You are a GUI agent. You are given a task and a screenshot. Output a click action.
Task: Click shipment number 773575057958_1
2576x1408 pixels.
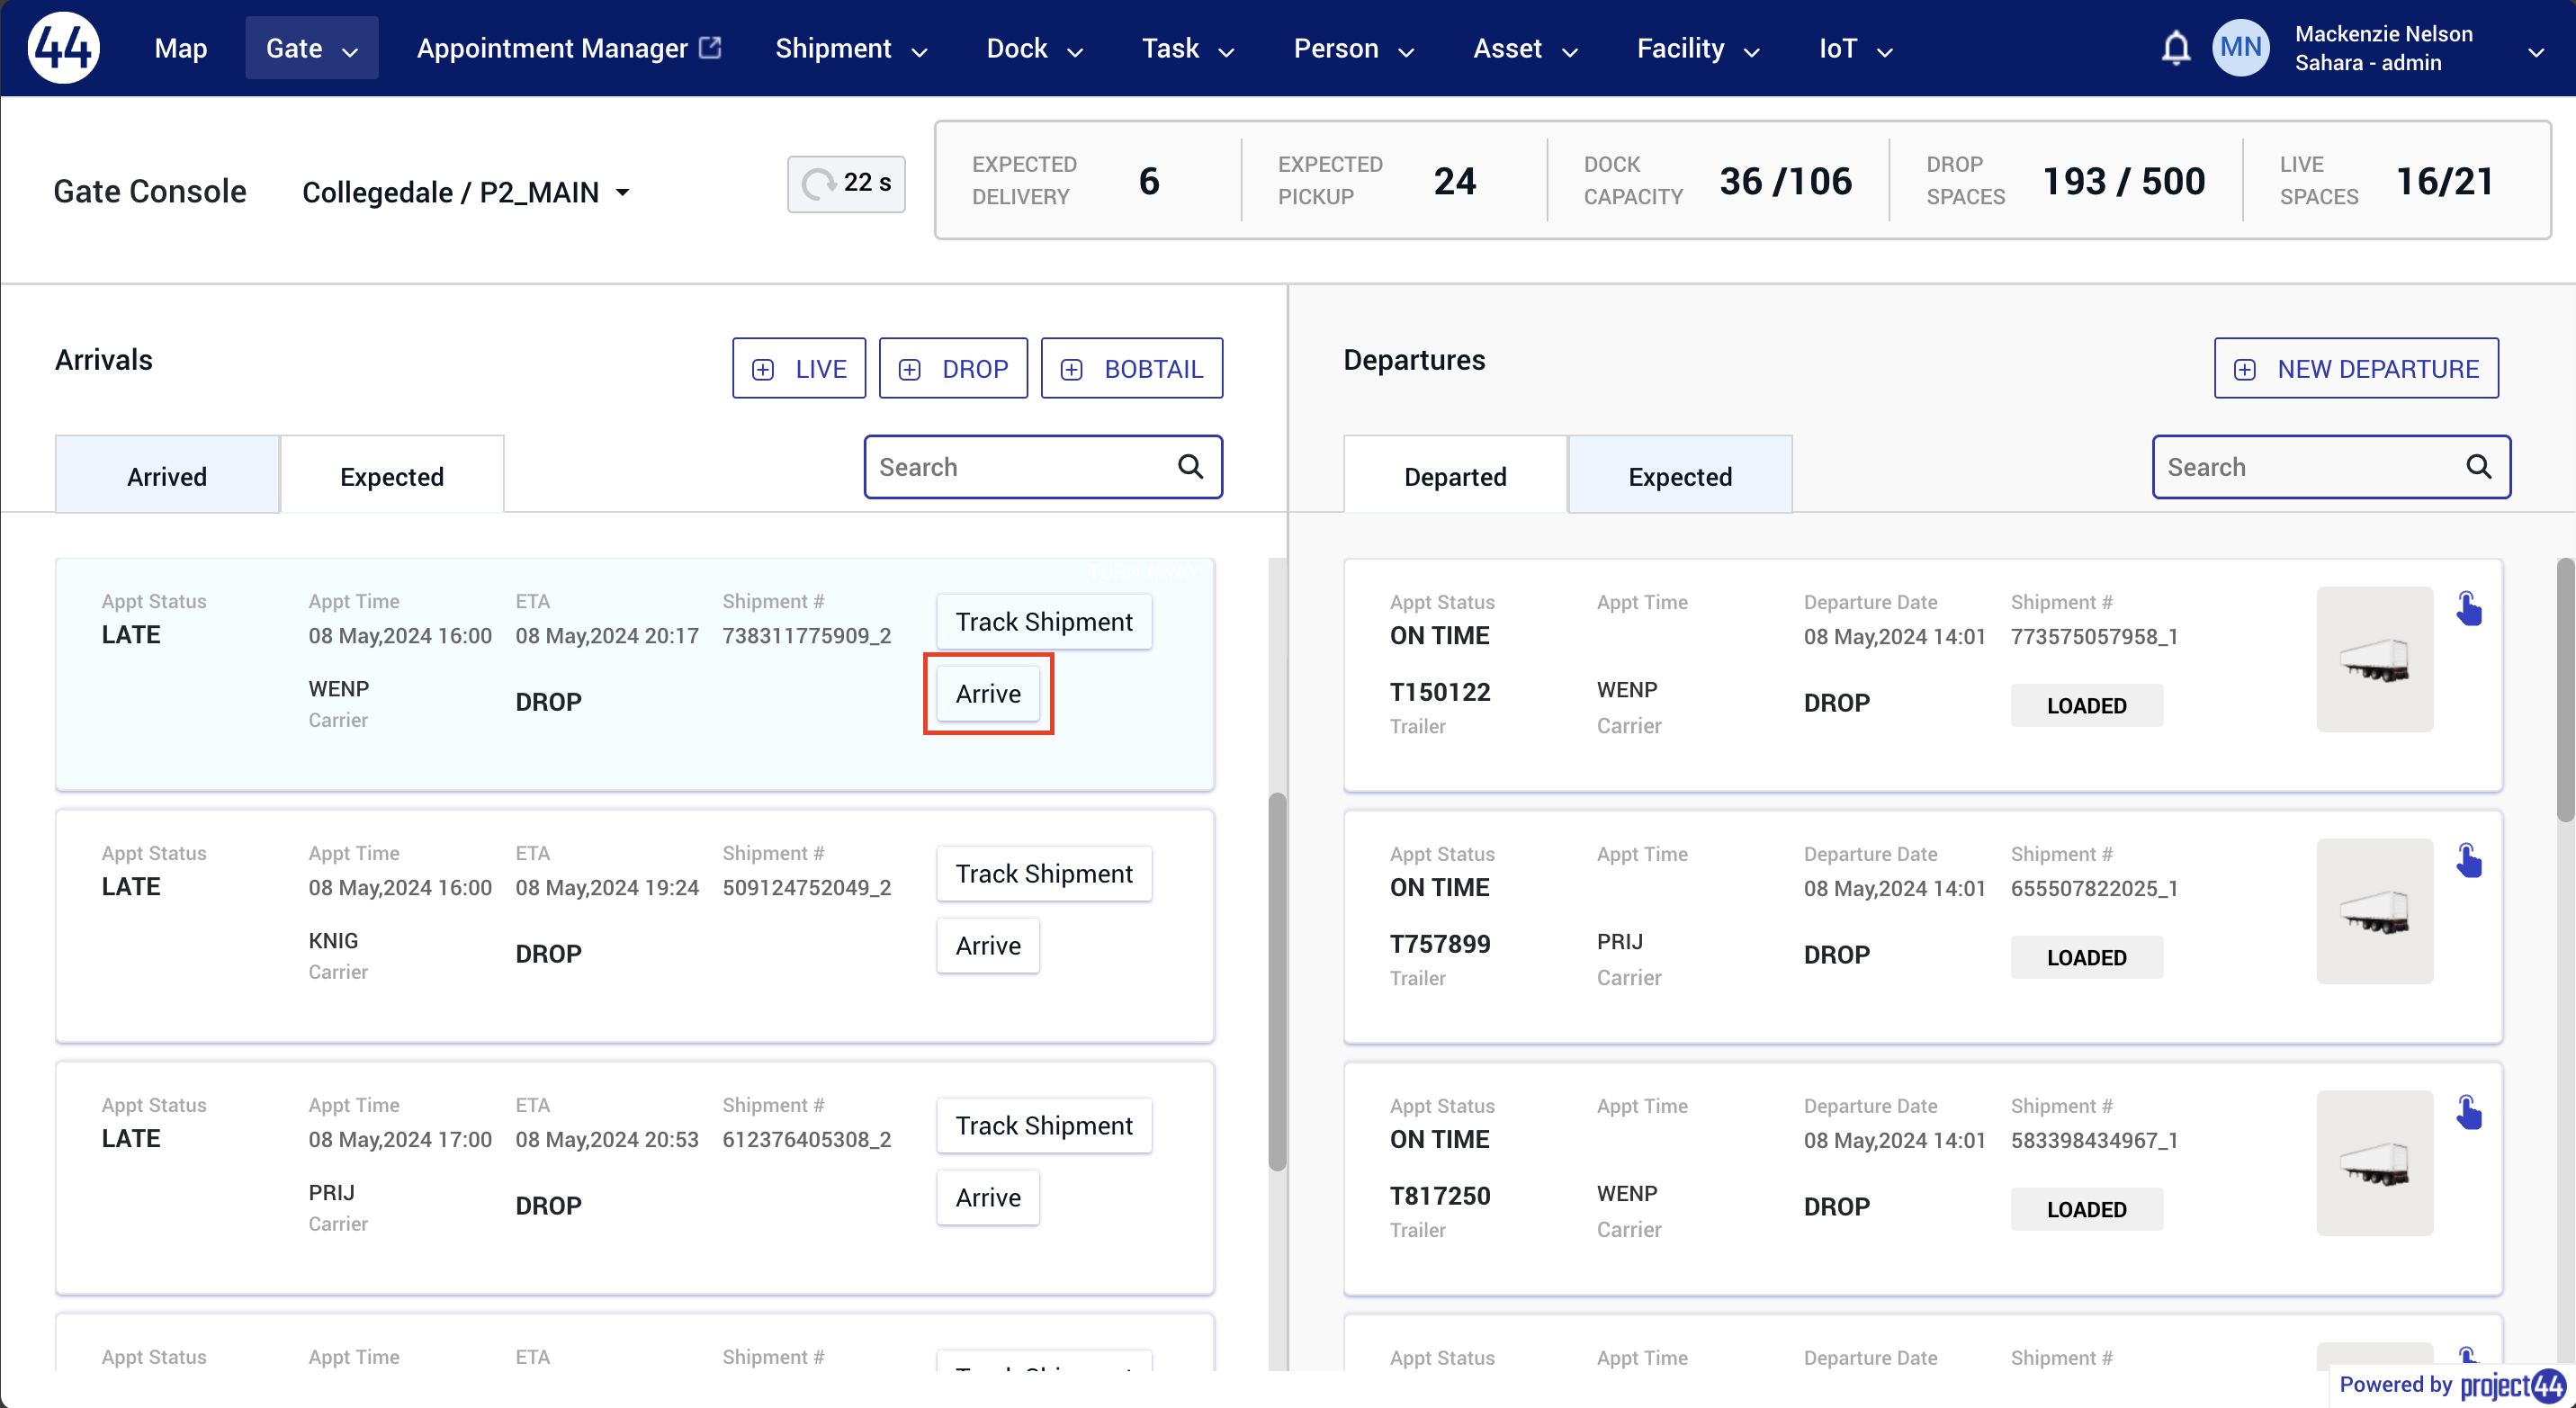pos(2094,636)
